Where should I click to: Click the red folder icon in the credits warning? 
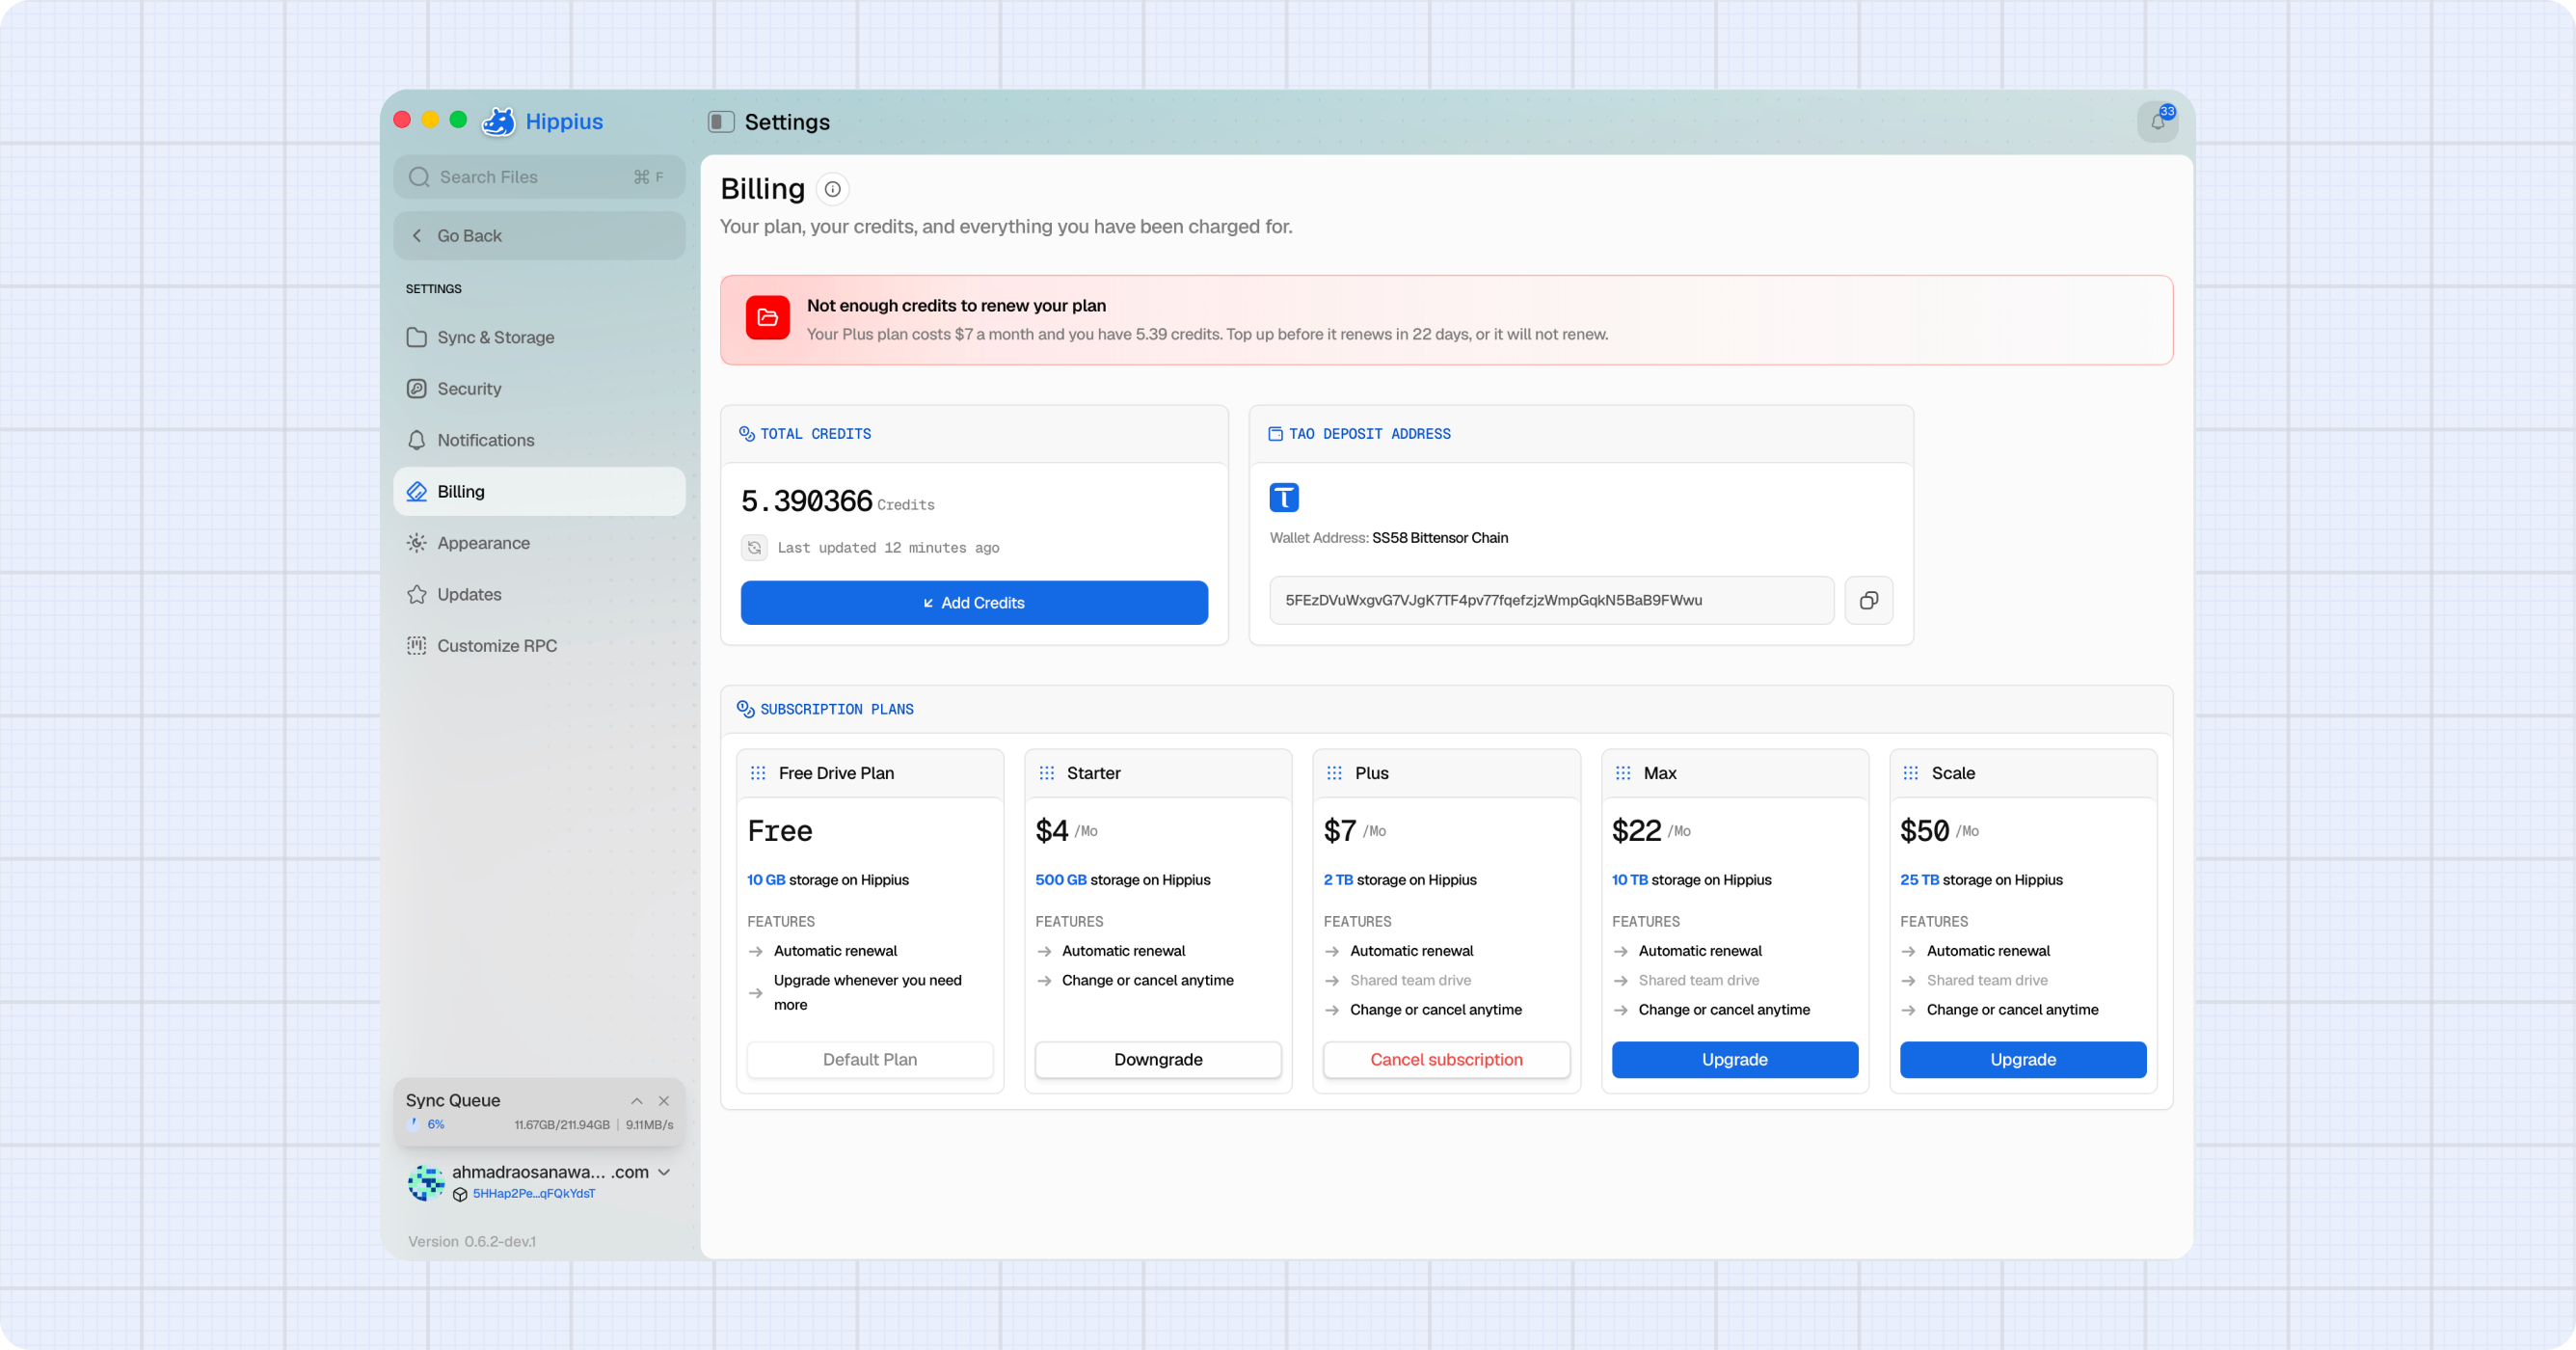coord(768,318)
